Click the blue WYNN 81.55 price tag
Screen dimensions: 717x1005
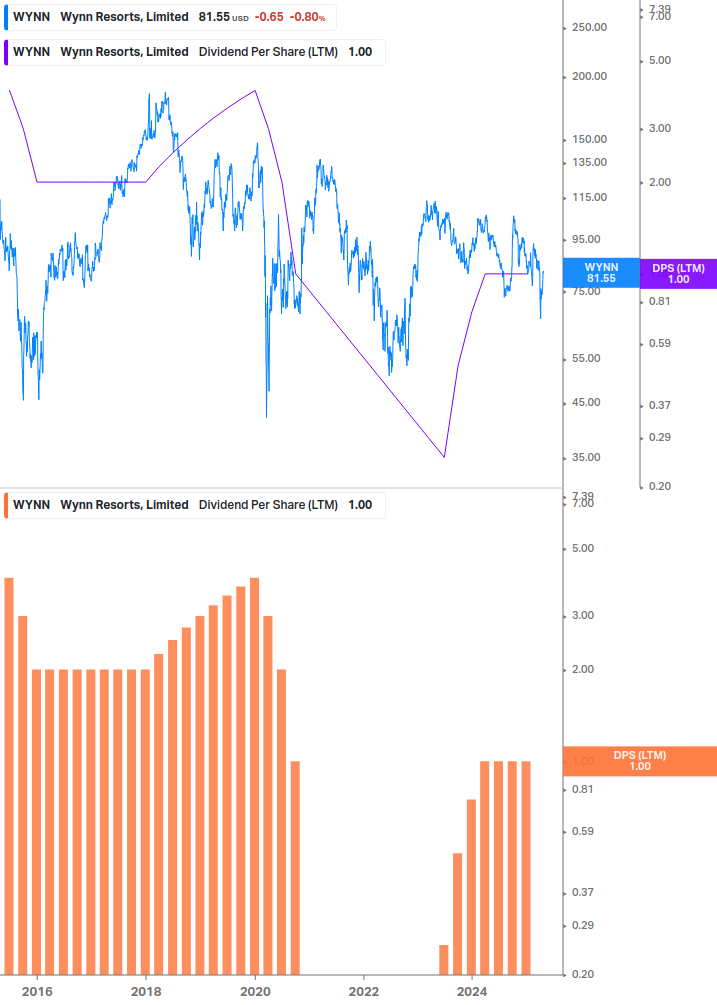click(x=601, y=273)
